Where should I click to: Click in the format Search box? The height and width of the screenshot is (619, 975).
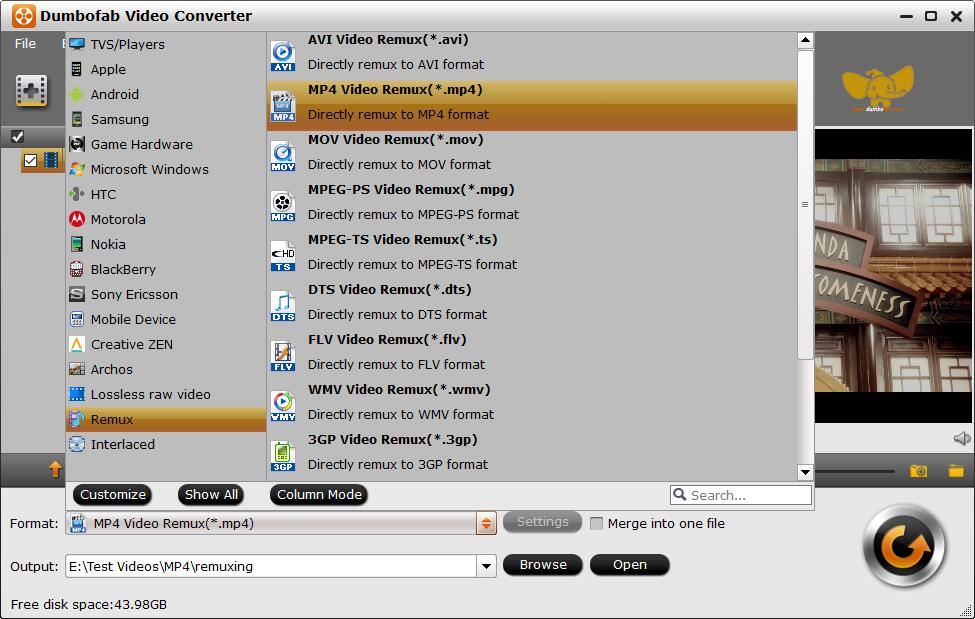point(741,495)
